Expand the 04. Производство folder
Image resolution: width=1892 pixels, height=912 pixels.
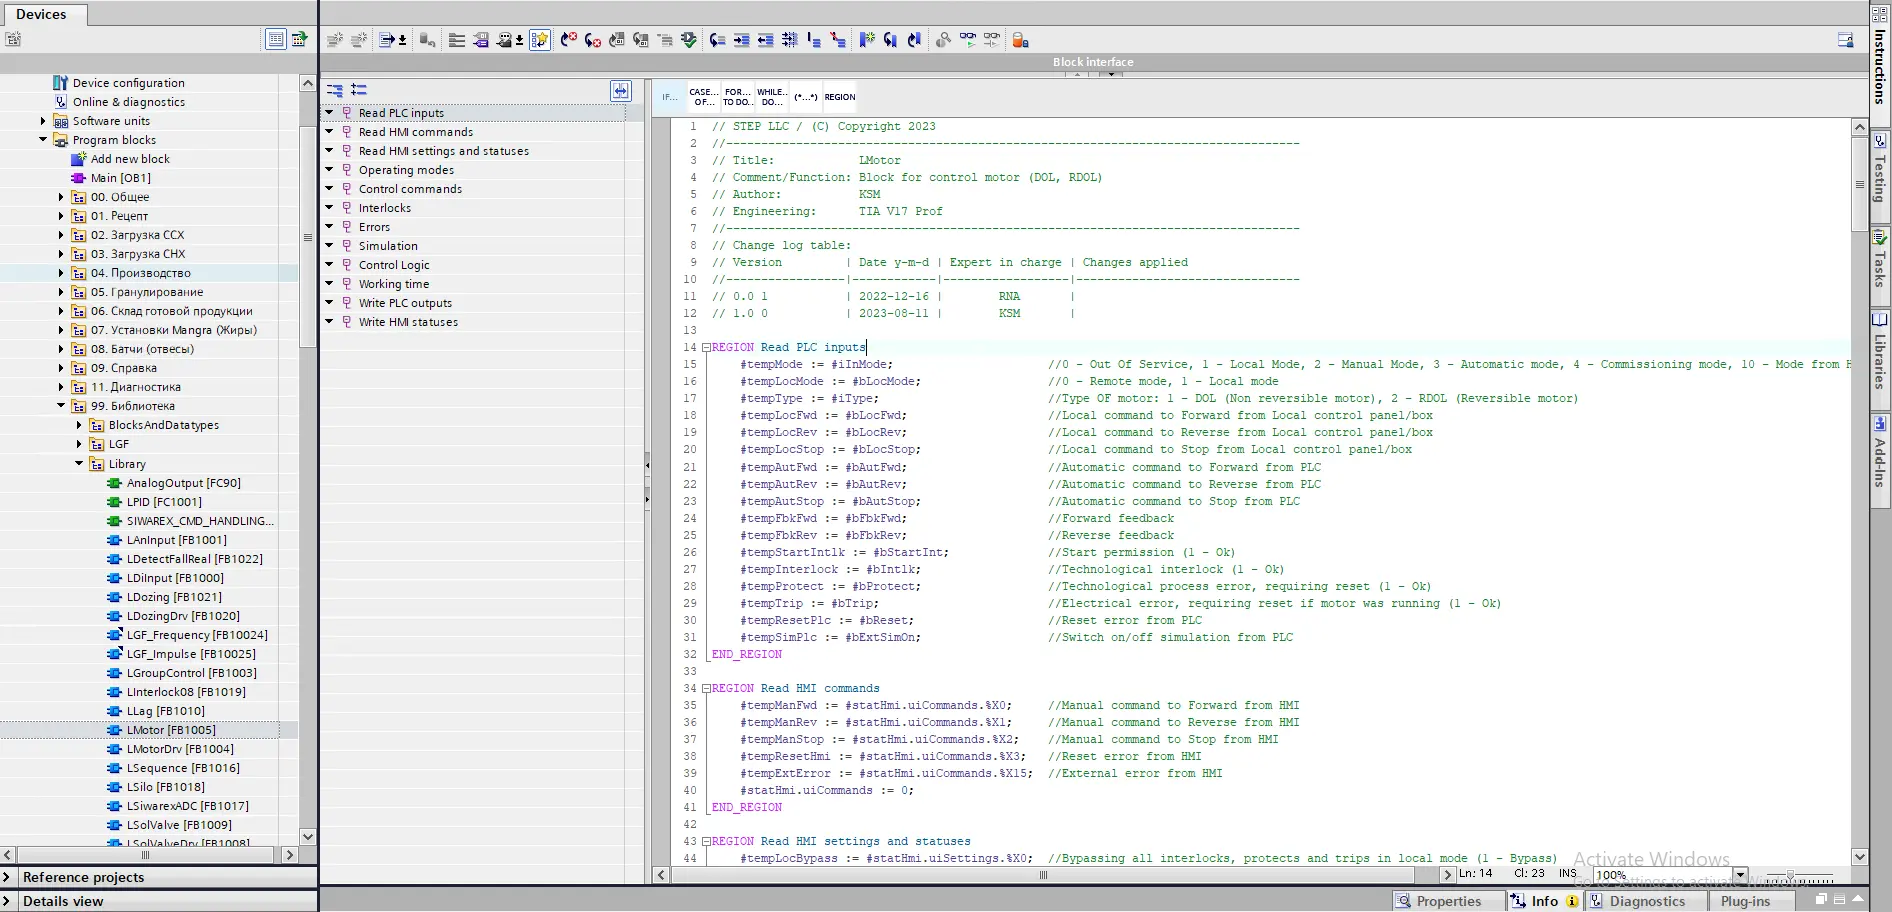tap(61, 273)
